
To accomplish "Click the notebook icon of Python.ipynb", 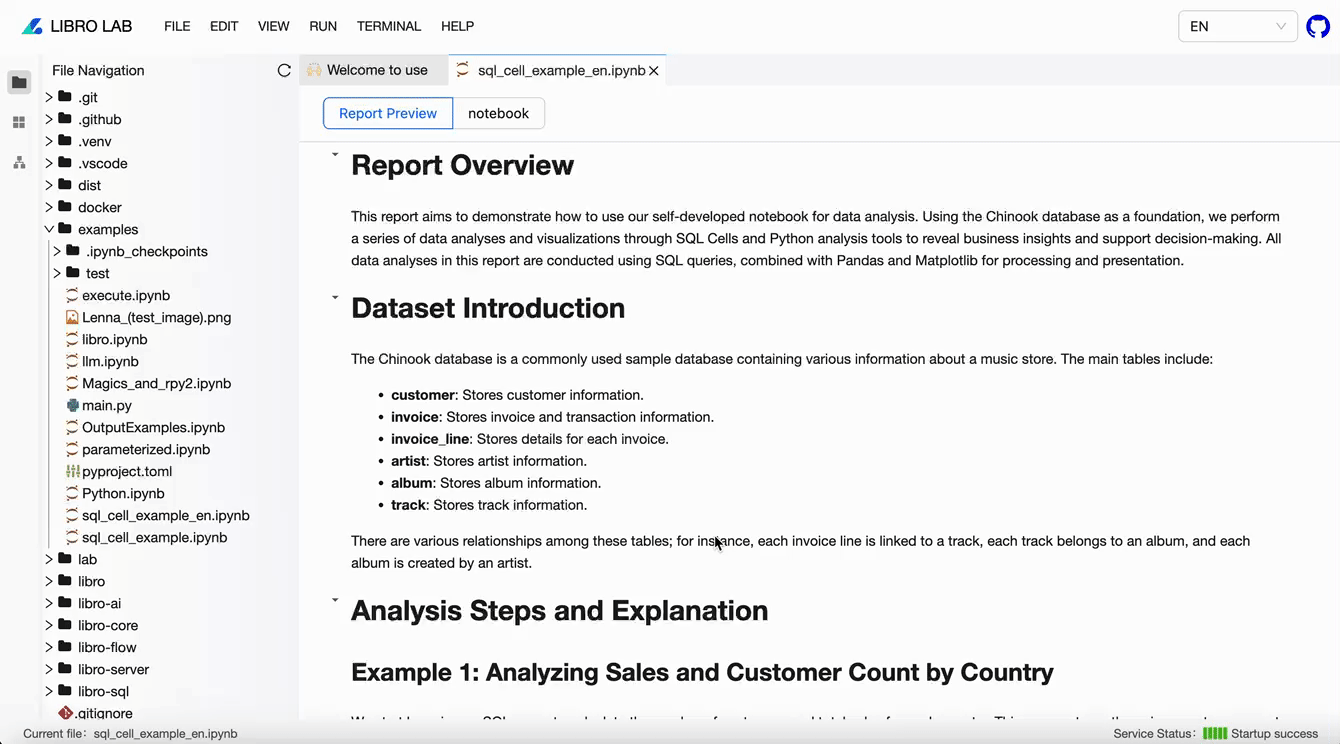I will pyautogui.click(x=72, y=493).
